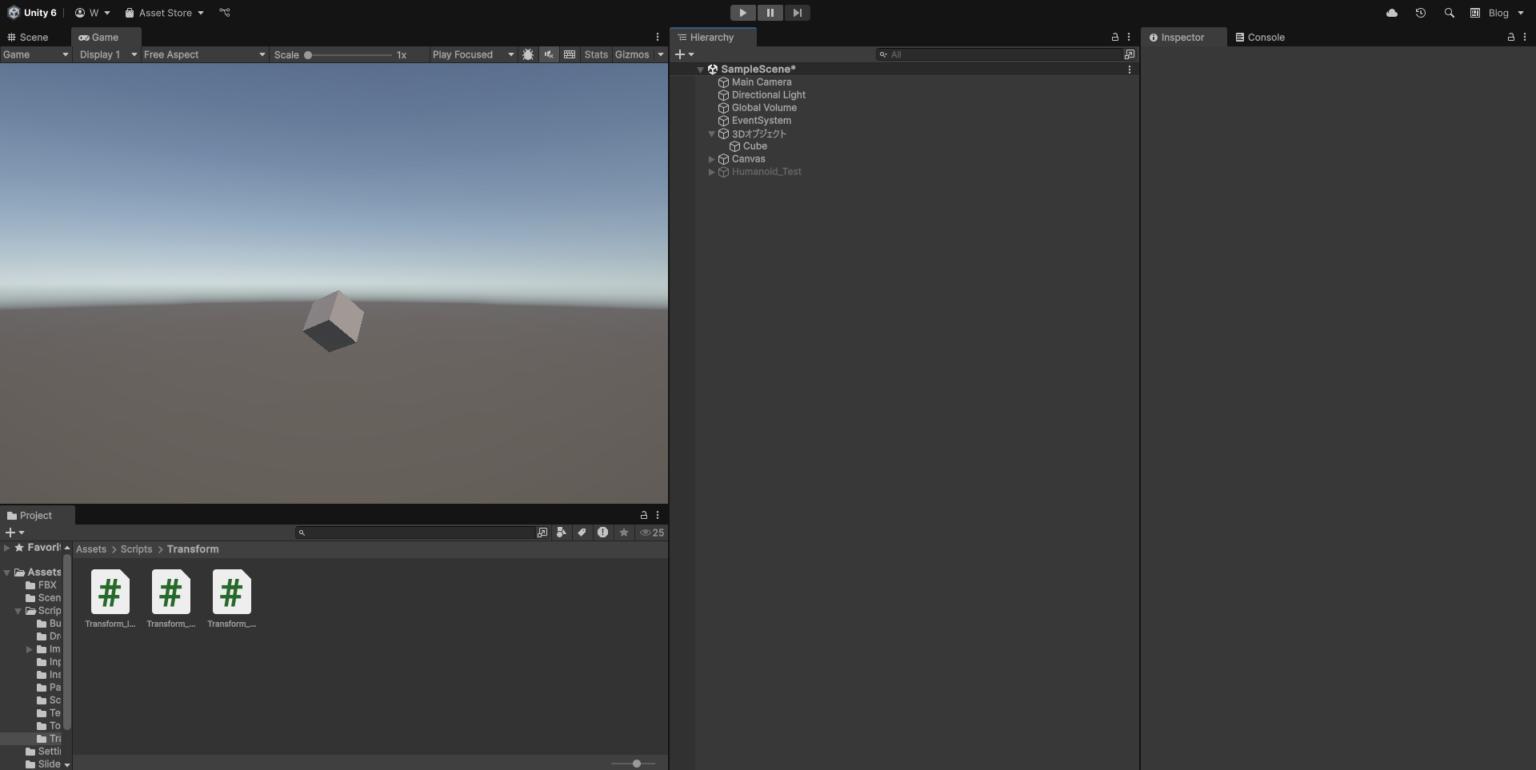Mute audio in the Game view
1536x770 pixels.
click(548, 54)
